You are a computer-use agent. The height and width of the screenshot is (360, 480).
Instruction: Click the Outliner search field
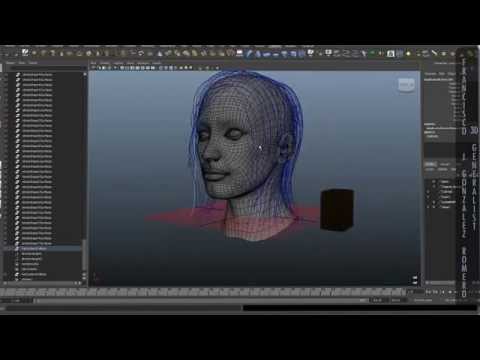tap(47, 68)
